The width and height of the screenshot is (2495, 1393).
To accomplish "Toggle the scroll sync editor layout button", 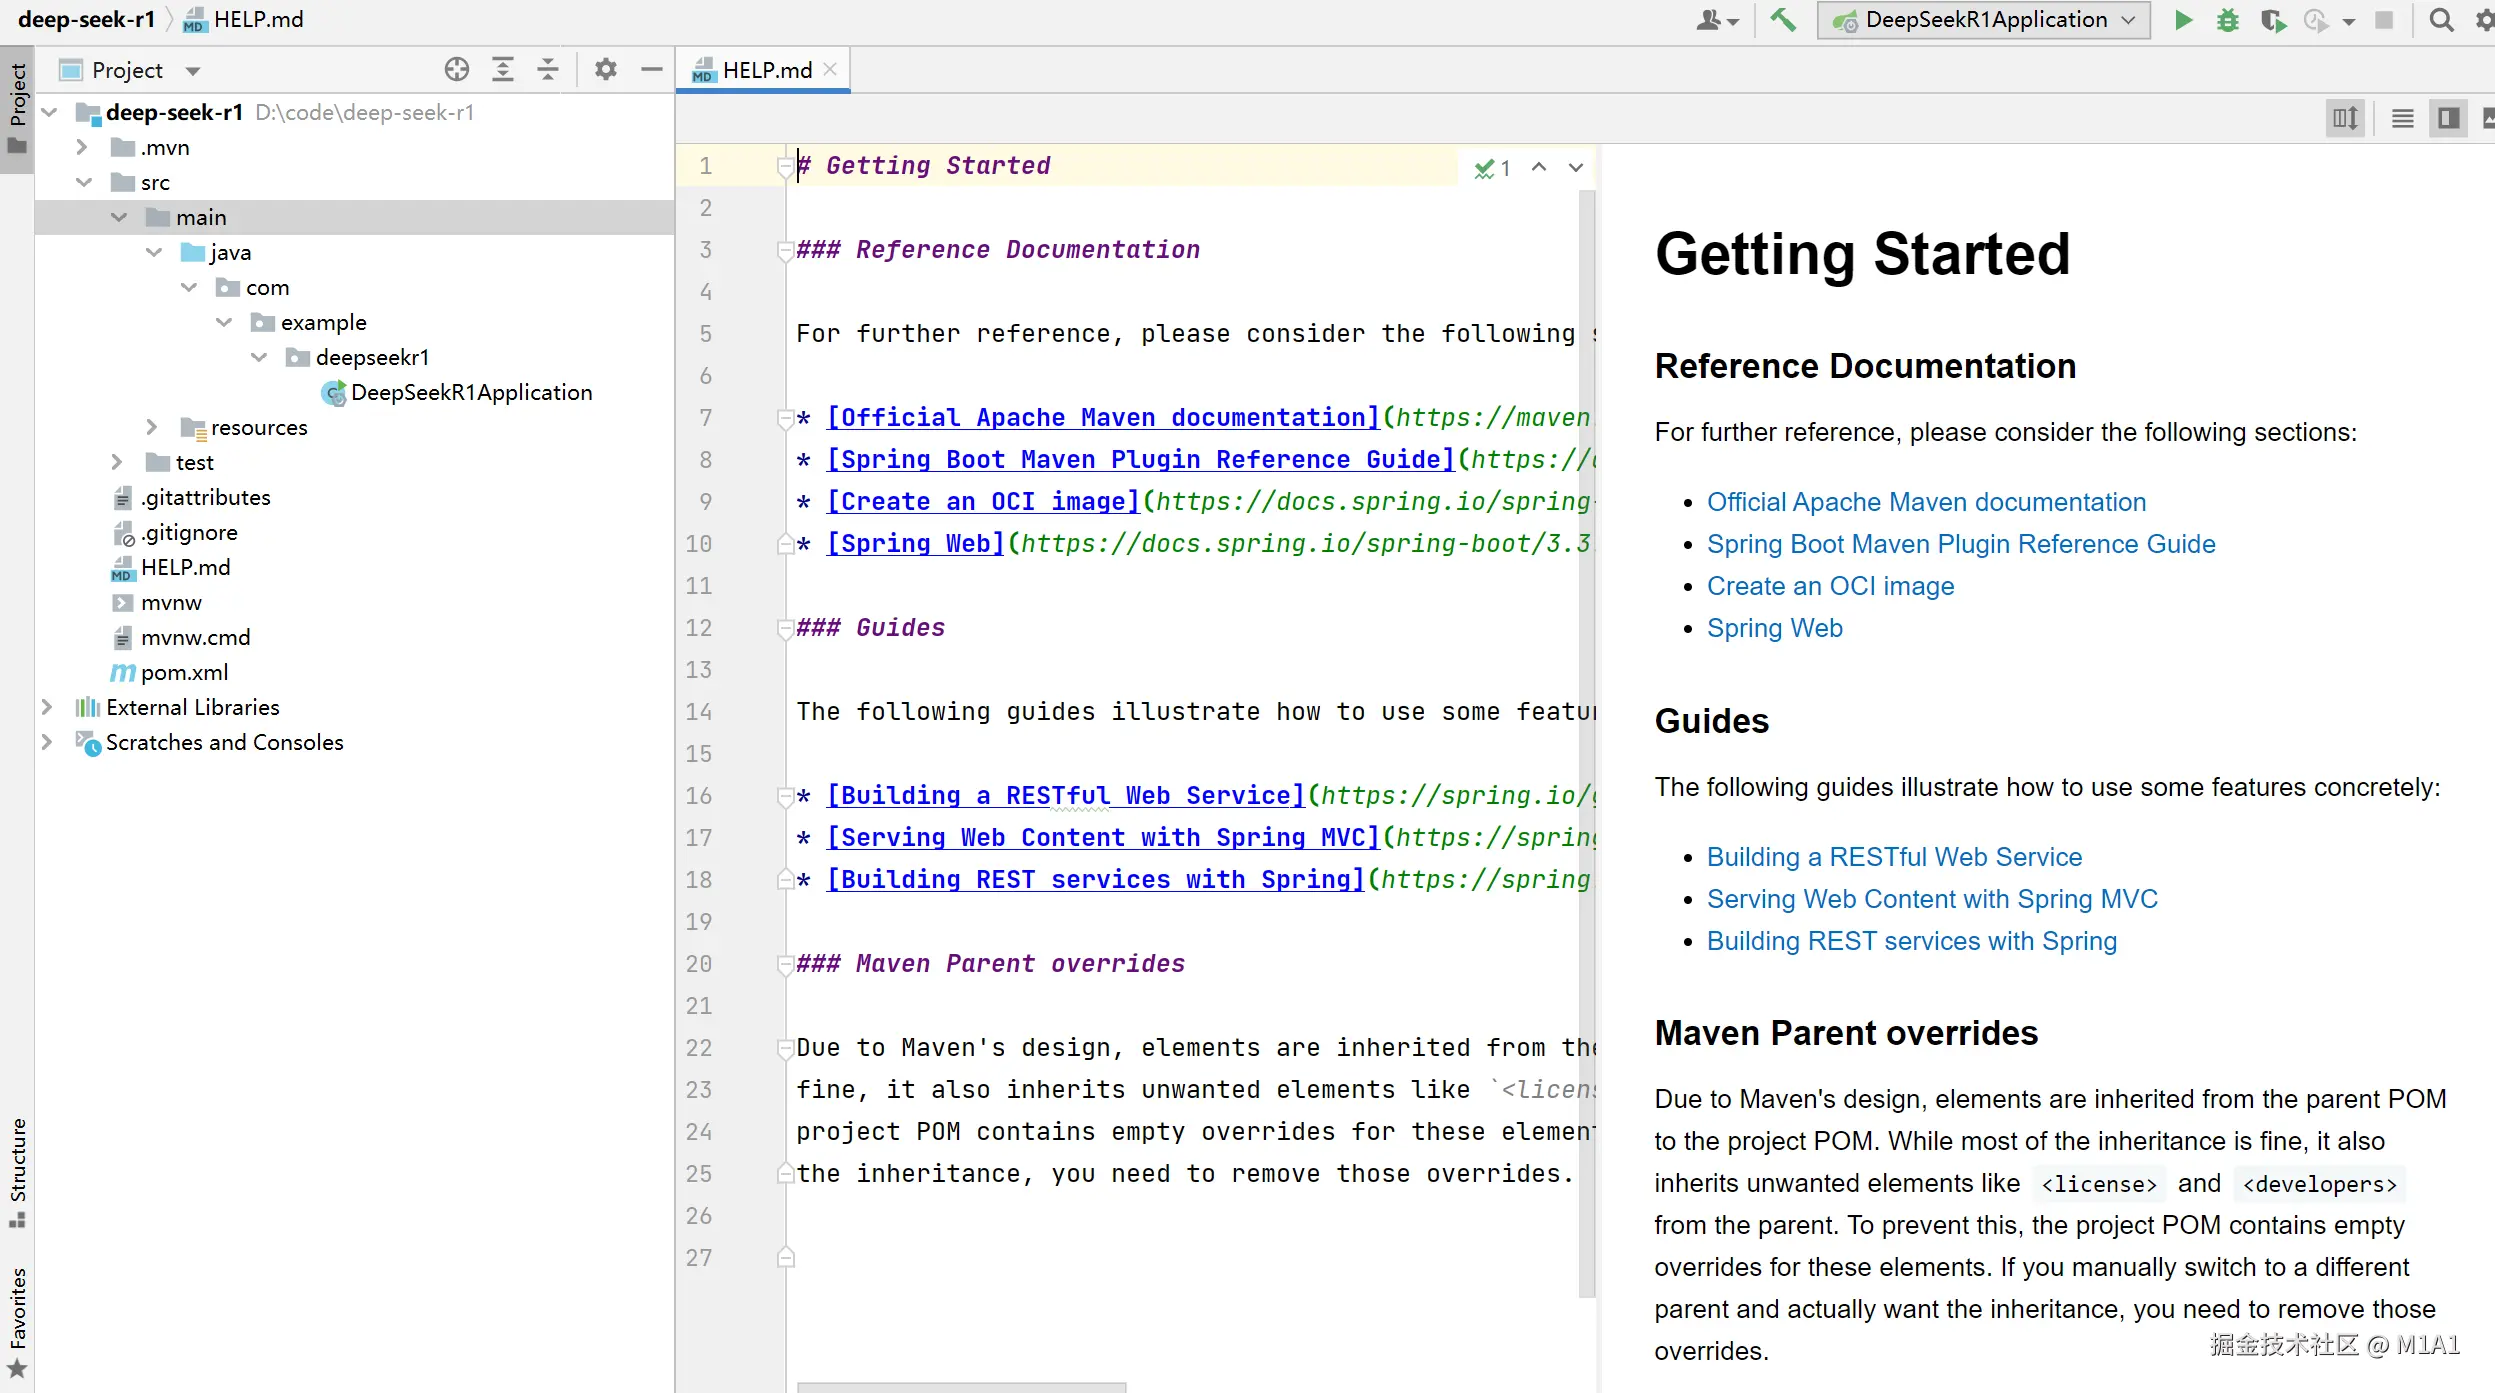I will click(2345, 119).
